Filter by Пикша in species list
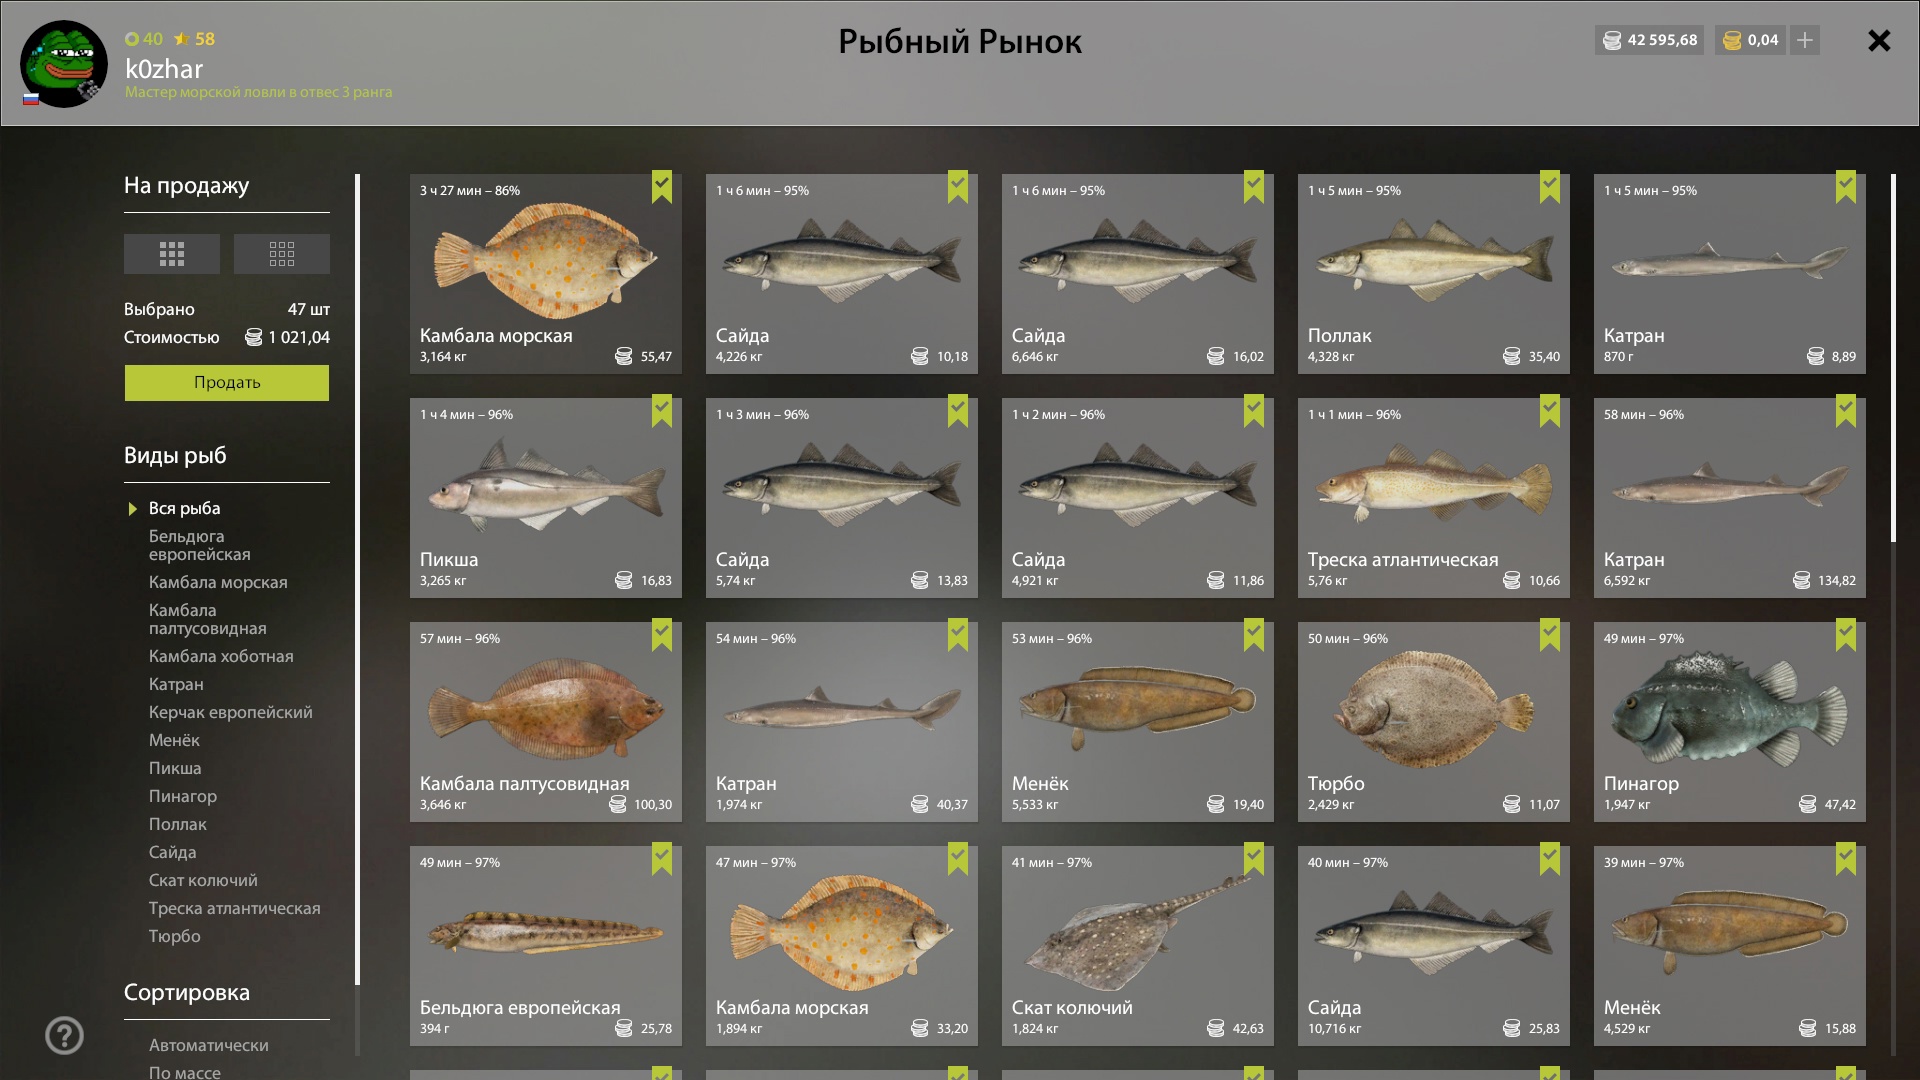 pos(175,768)
